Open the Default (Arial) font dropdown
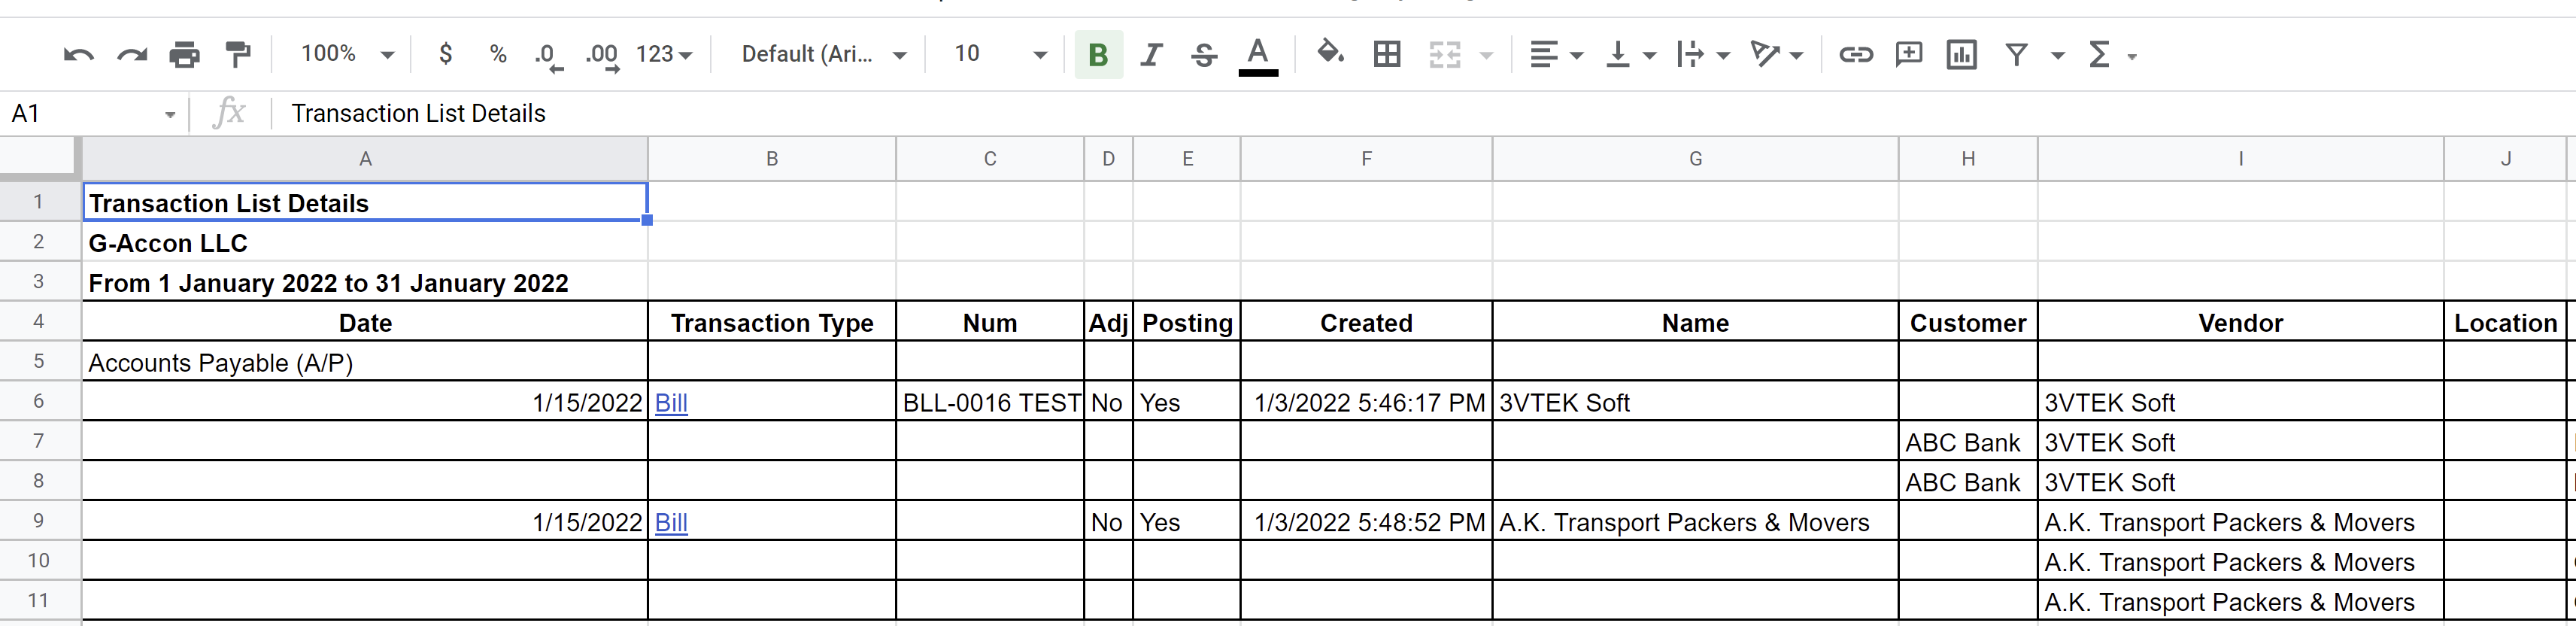2576x626 pixels. click(824, 54)
